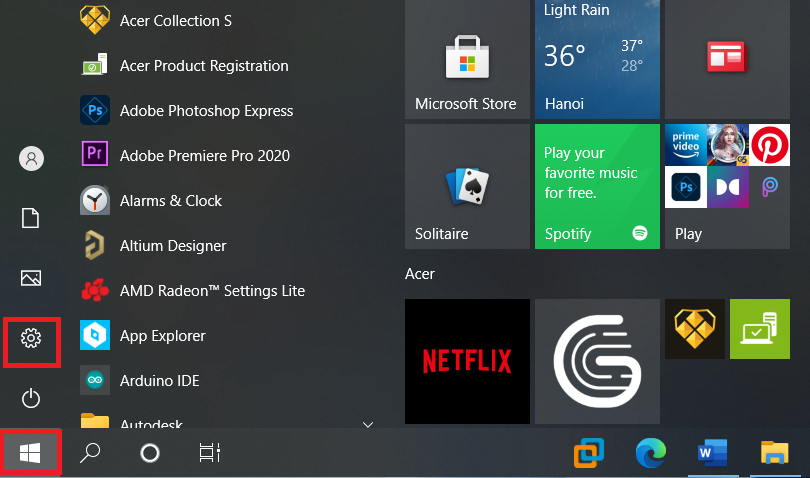Open the Spotify tile
The width and height of the screenshot is (810, 478).
(597, 187)
